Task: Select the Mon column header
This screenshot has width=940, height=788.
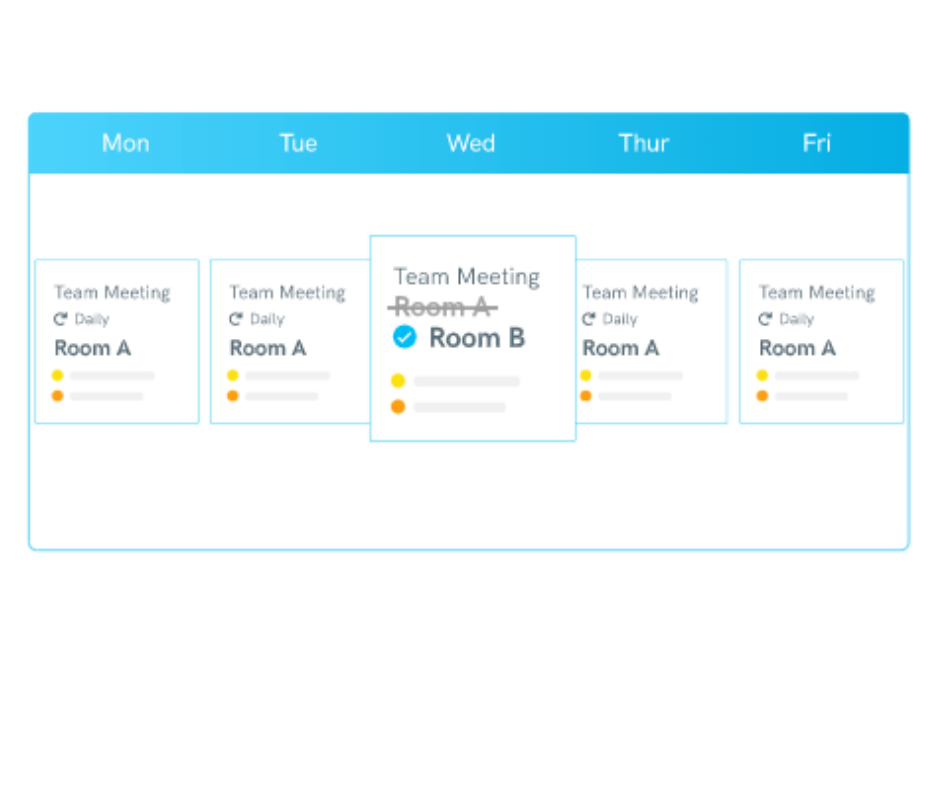Action: [x=125, y=143]
